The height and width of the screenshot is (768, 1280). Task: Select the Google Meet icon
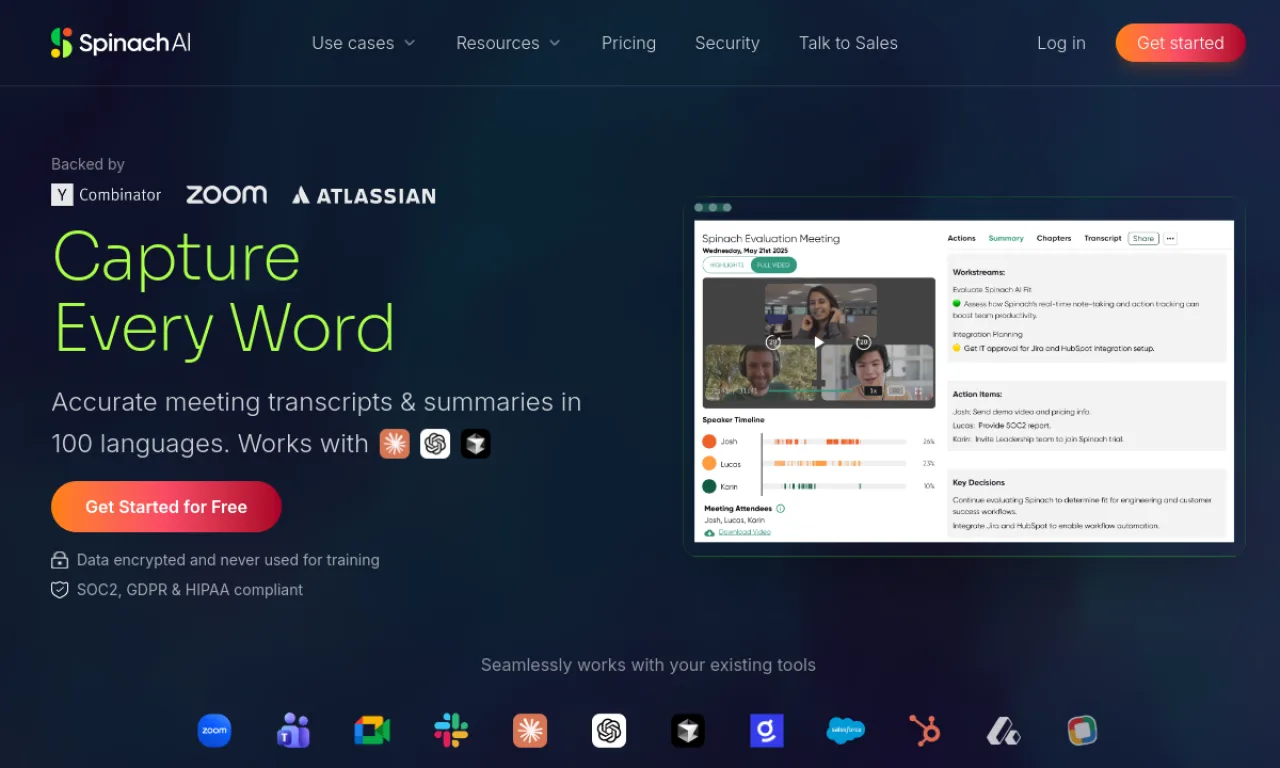tap(372, 731)
